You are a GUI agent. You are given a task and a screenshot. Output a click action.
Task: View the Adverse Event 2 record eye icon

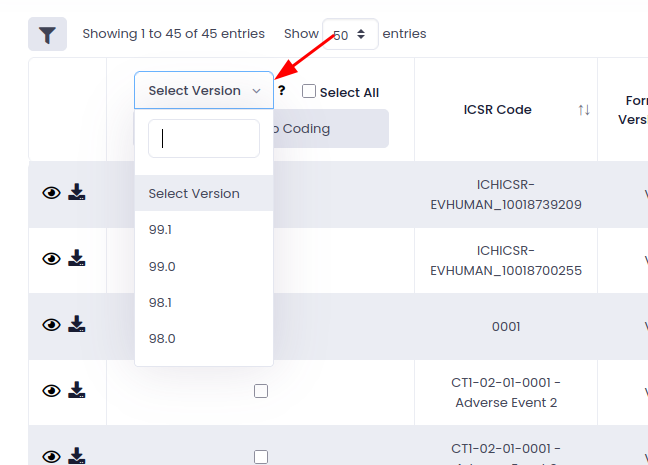(x=51, y=391)
